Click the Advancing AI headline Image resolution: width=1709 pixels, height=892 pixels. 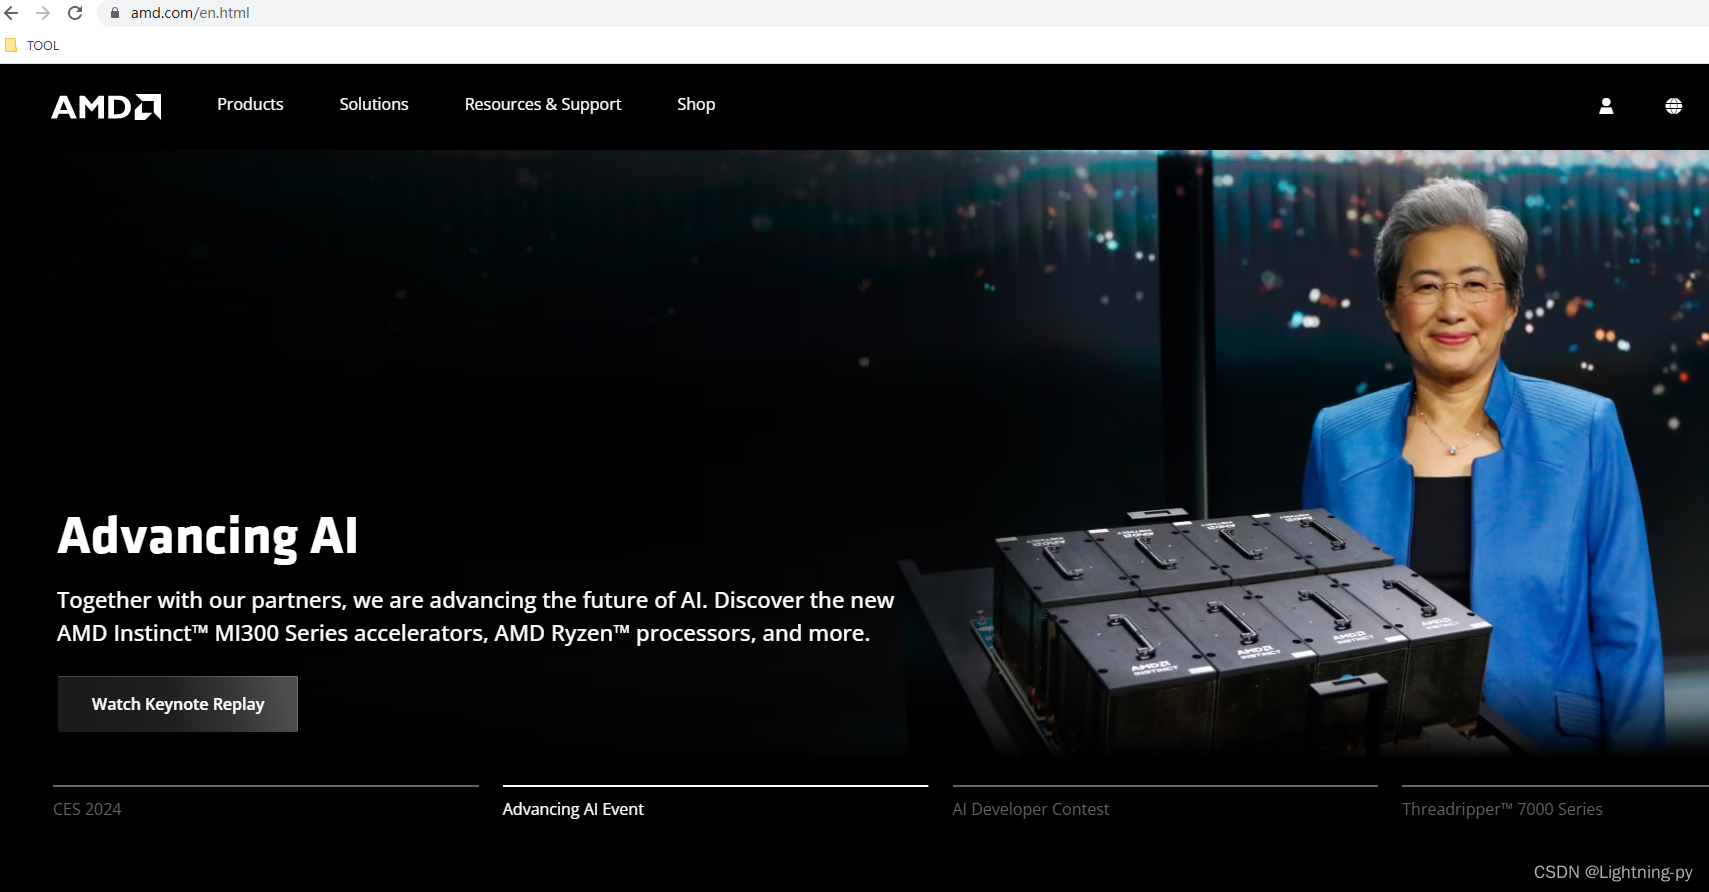(208, 536)
